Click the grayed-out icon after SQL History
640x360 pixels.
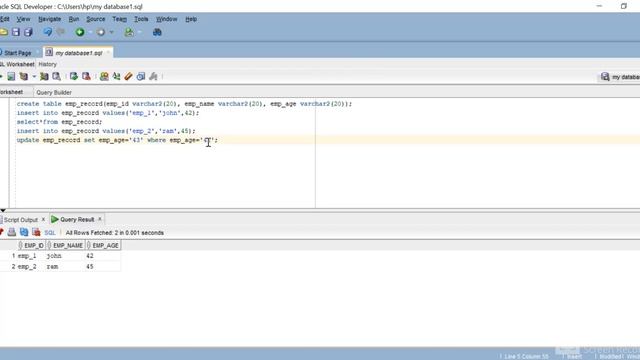(153, 76)
